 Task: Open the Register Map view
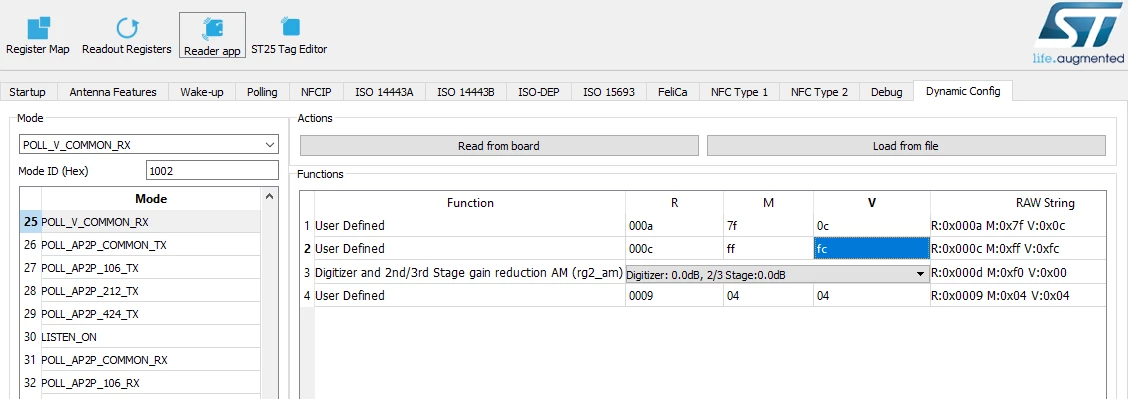point(38,35)
